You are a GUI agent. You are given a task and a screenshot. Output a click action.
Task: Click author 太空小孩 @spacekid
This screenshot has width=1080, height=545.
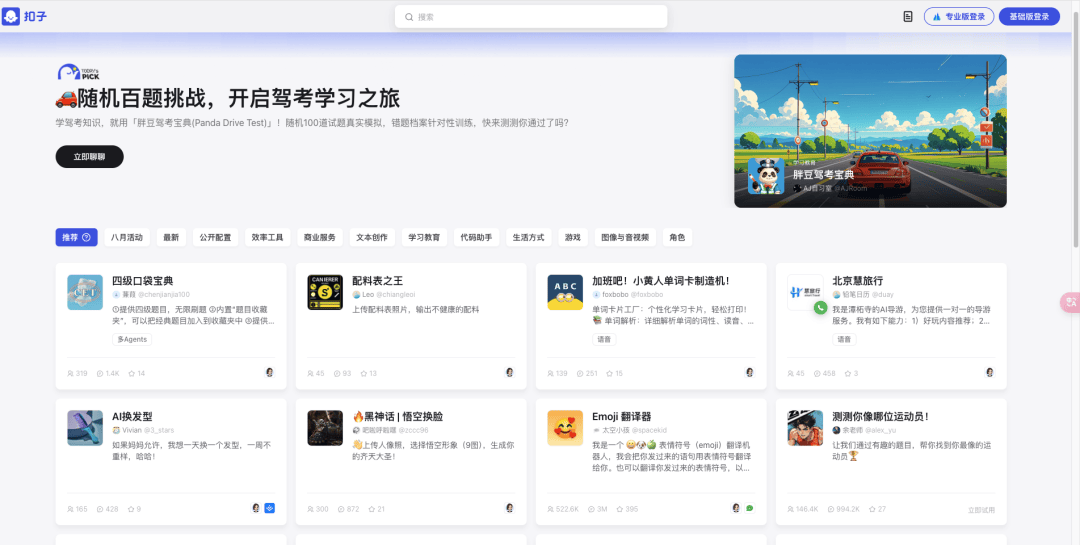(x=629, y=430)
